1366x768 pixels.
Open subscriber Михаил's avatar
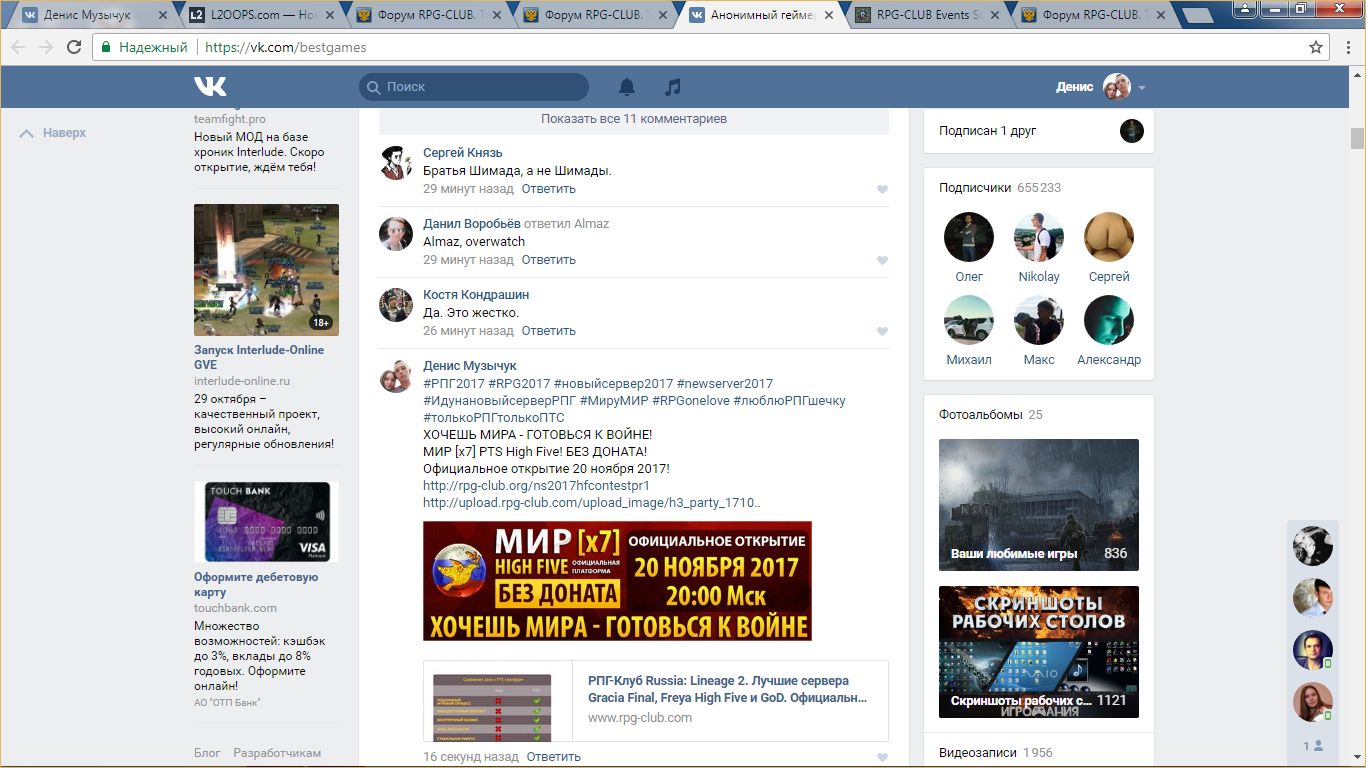coord(969,320)
